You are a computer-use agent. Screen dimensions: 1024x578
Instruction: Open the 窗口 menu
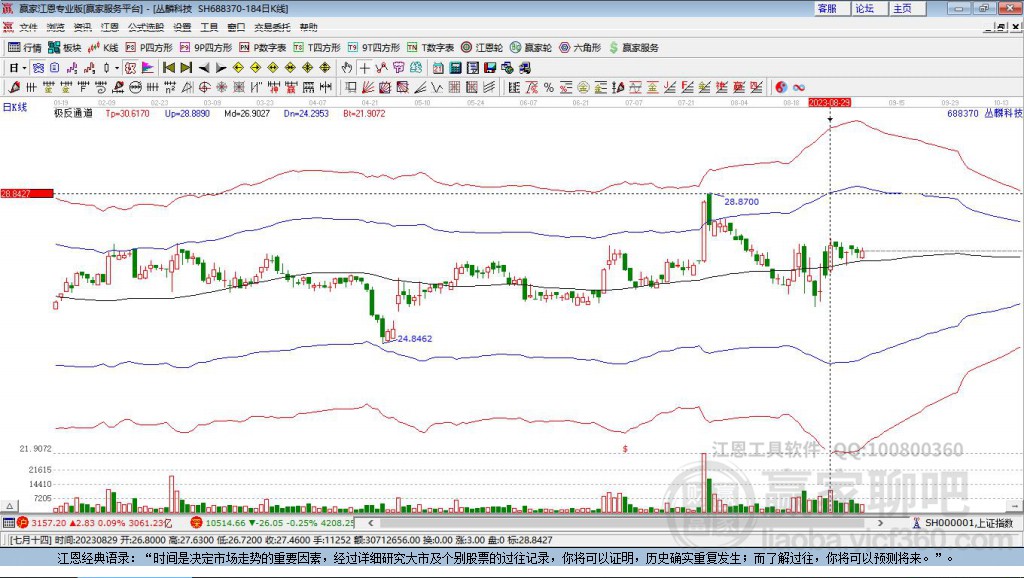point(236,27)
